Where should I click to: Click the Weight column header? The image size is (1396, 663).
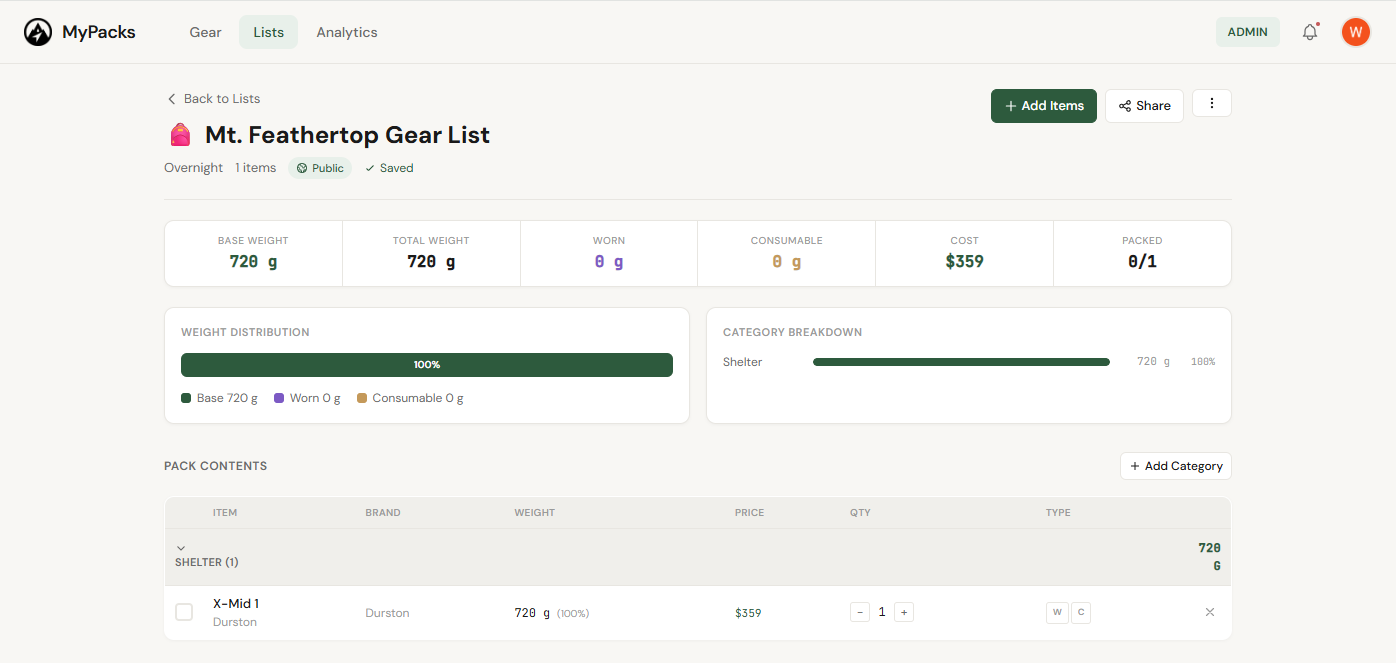tap(534, 513)
